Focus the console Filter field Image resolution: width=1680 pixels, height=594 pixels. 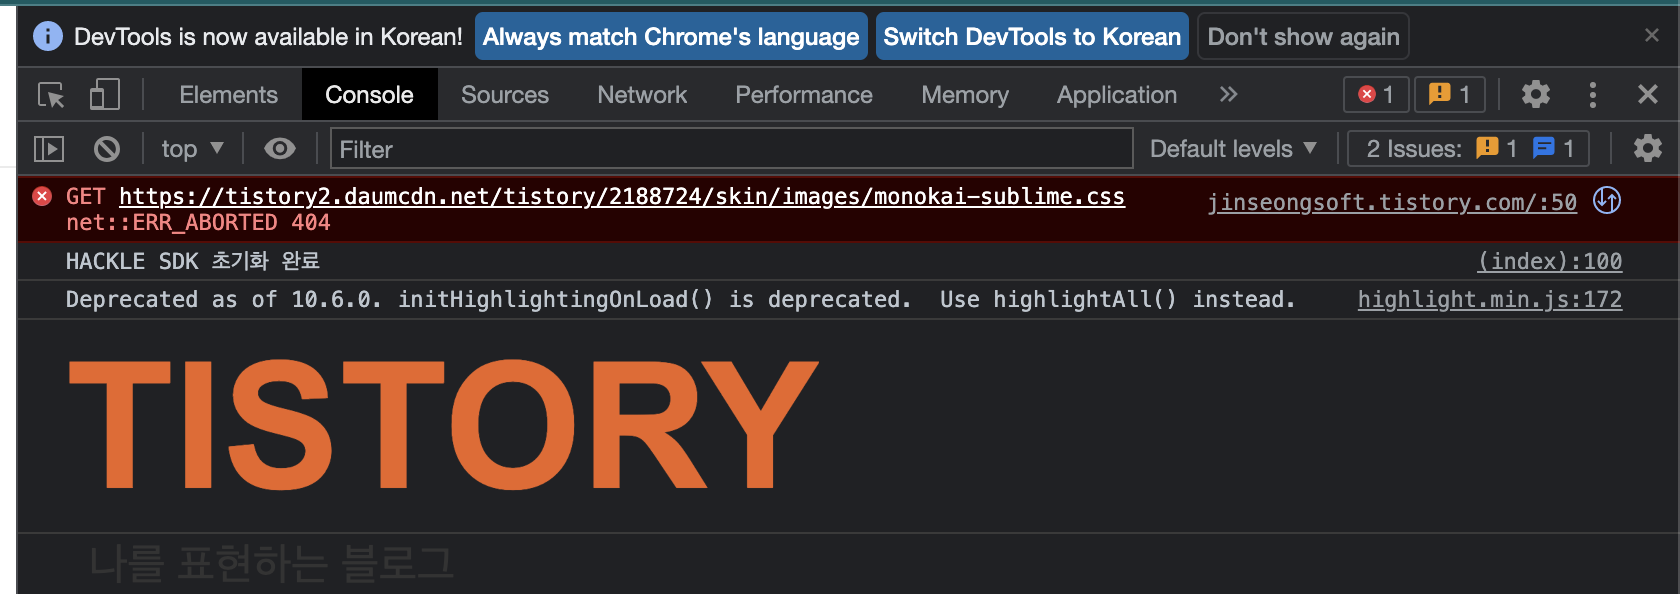[x=731, y=149]
